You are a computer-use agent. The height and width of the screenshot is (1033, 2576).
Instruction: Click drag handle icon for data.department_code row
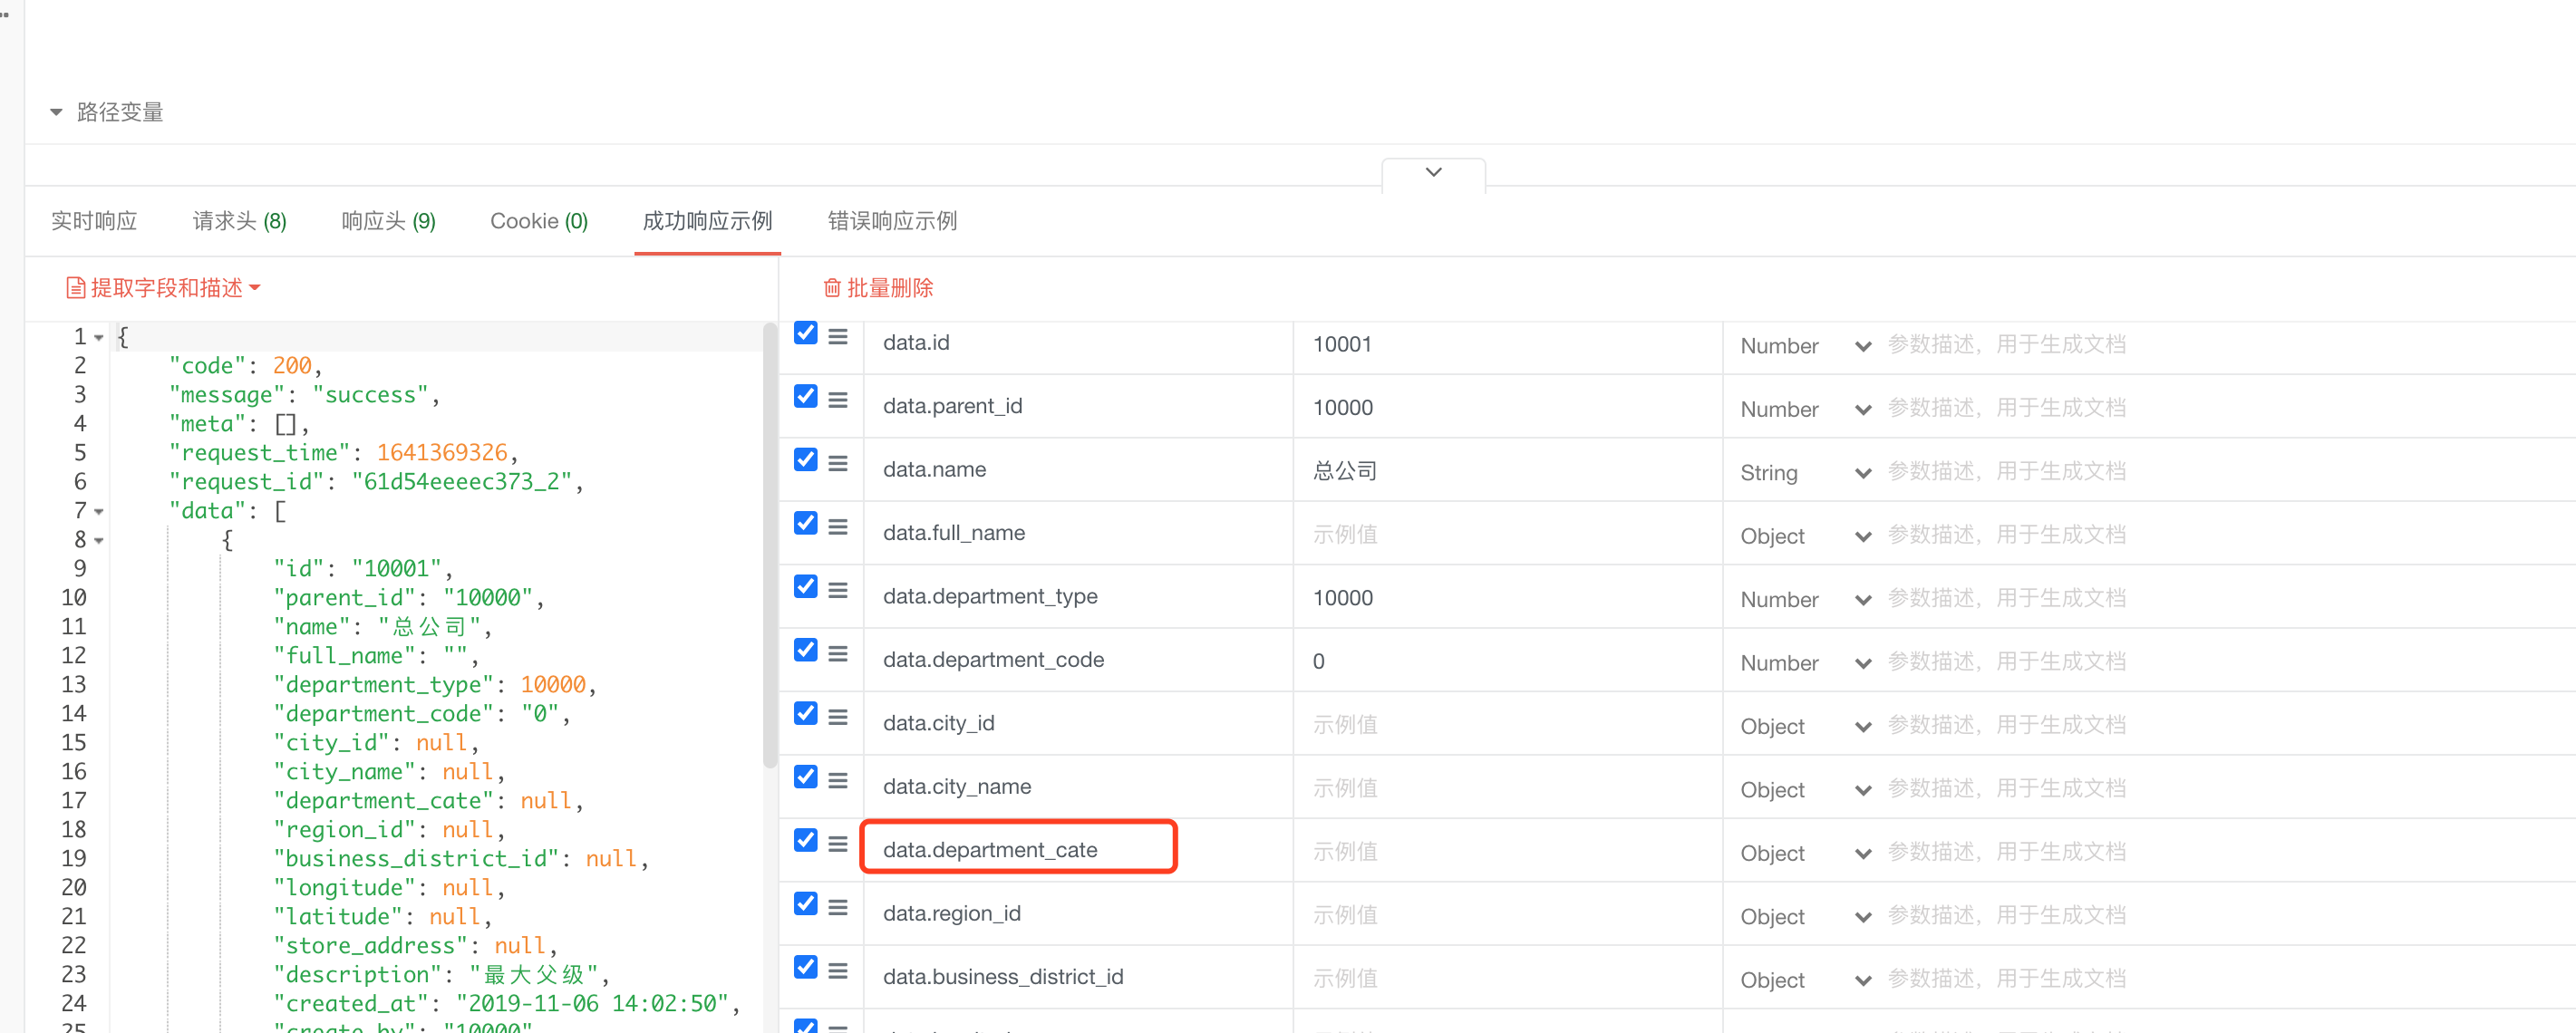[838, 654]
